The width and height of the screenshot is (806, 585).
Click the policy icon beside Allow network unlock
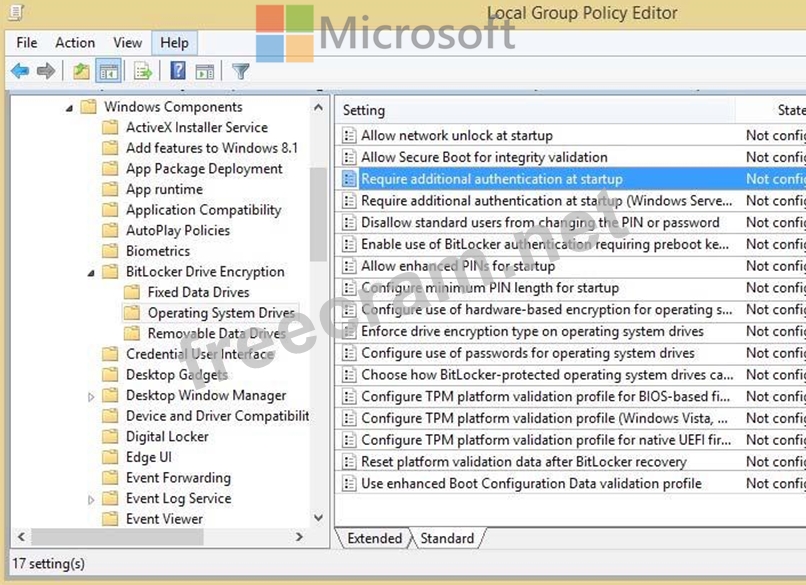(349, 136)
